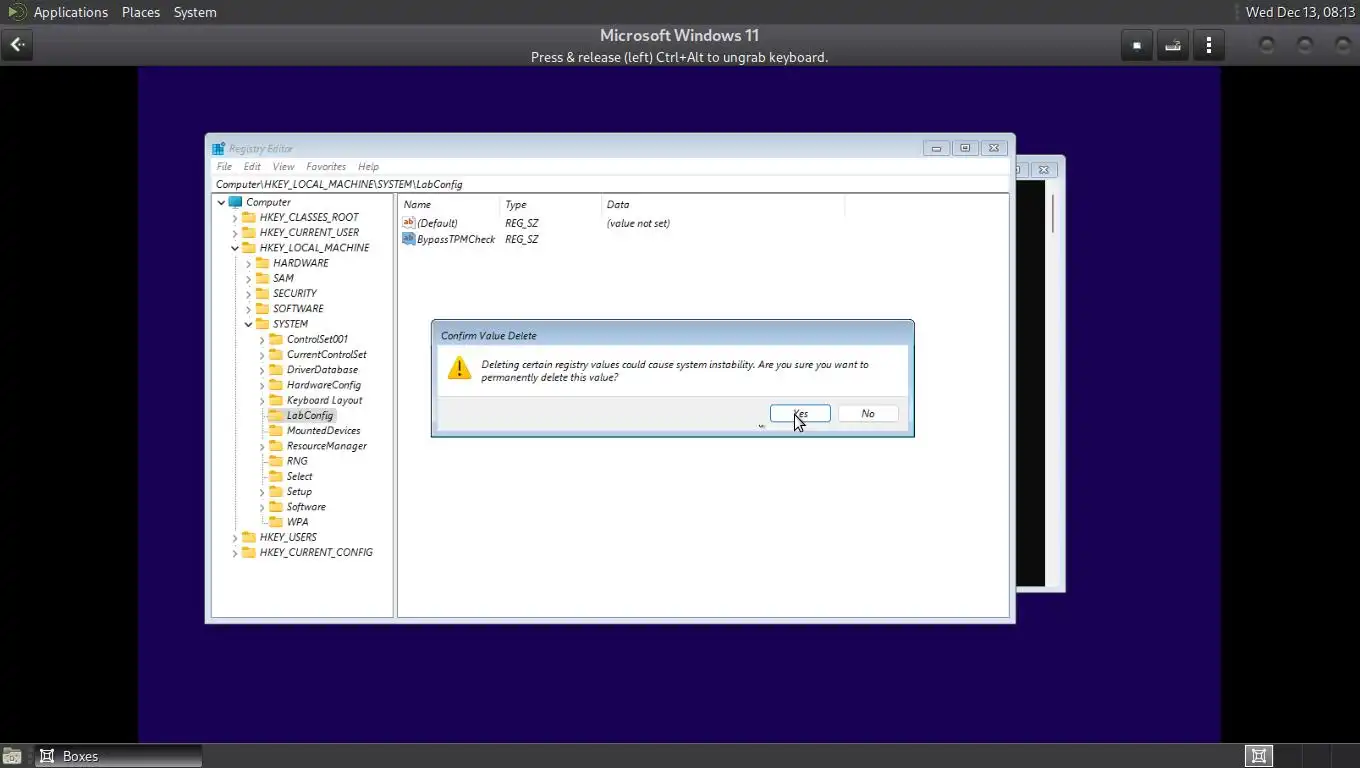Click the show desktop icon in bottom panel

click(x=11, y=756)
